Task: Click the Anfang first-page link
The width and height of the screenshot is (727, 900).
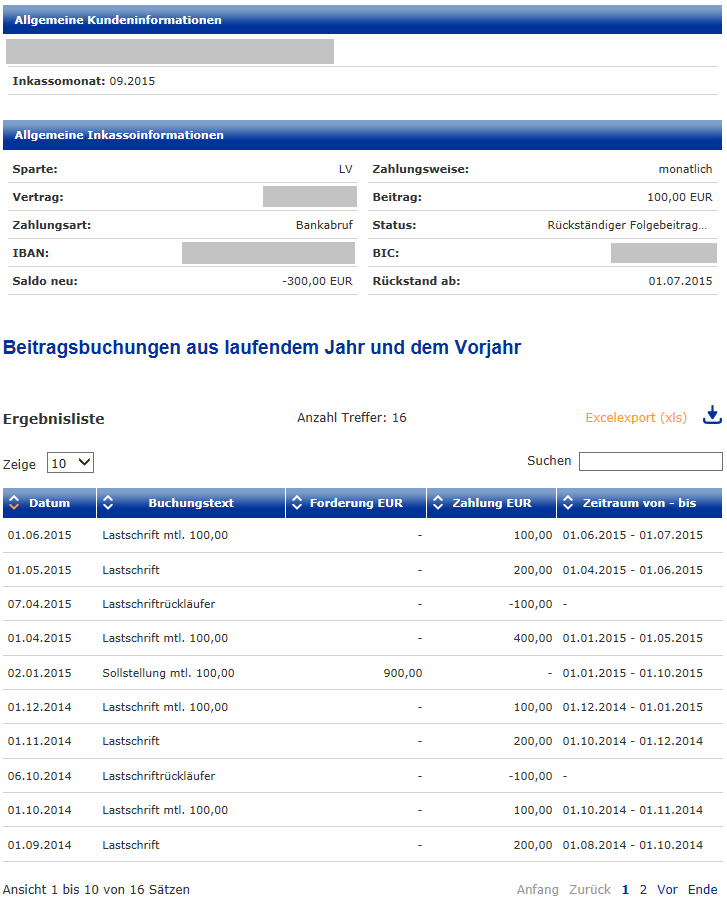Action: point(537,889)
